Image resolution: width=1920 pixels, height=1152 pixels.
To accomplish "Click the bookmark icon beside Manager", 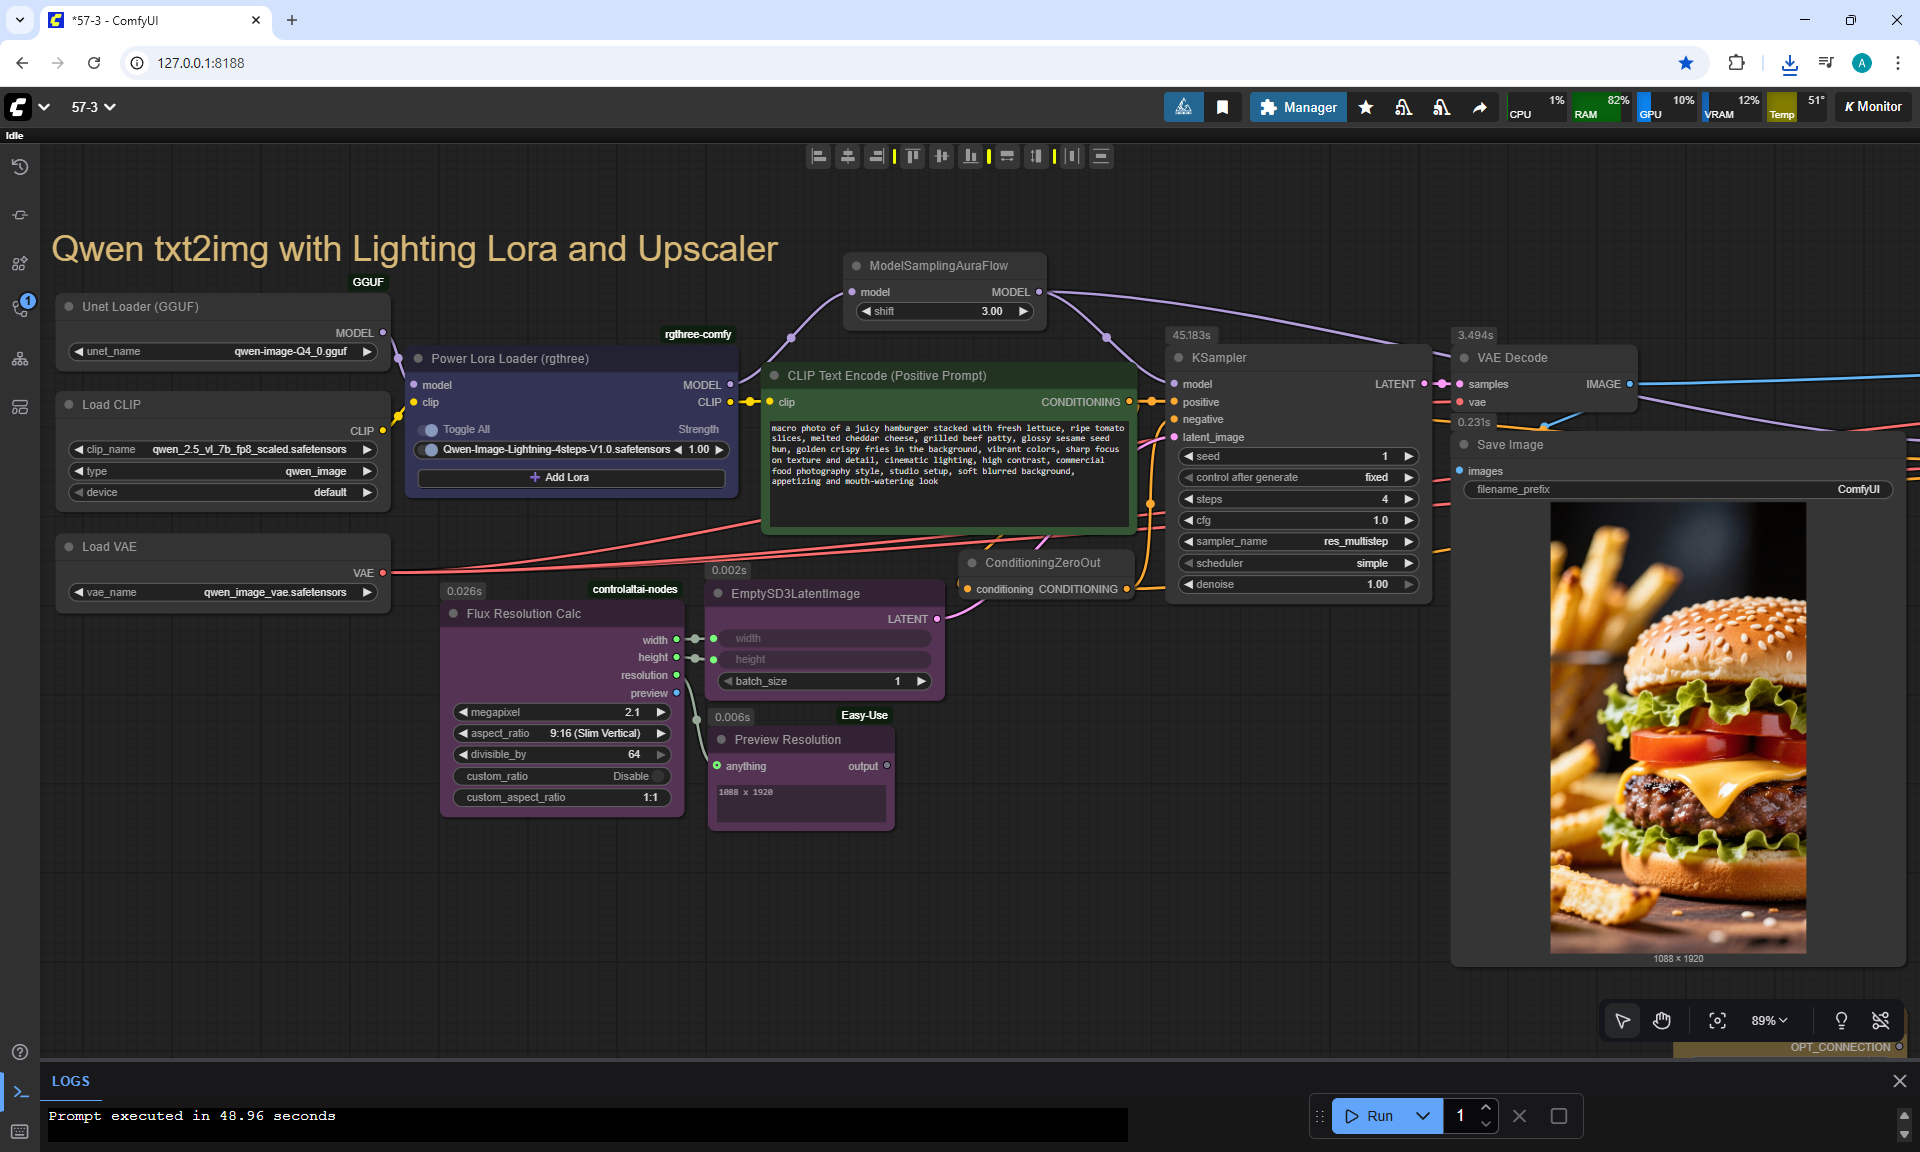I will 1222,107.
